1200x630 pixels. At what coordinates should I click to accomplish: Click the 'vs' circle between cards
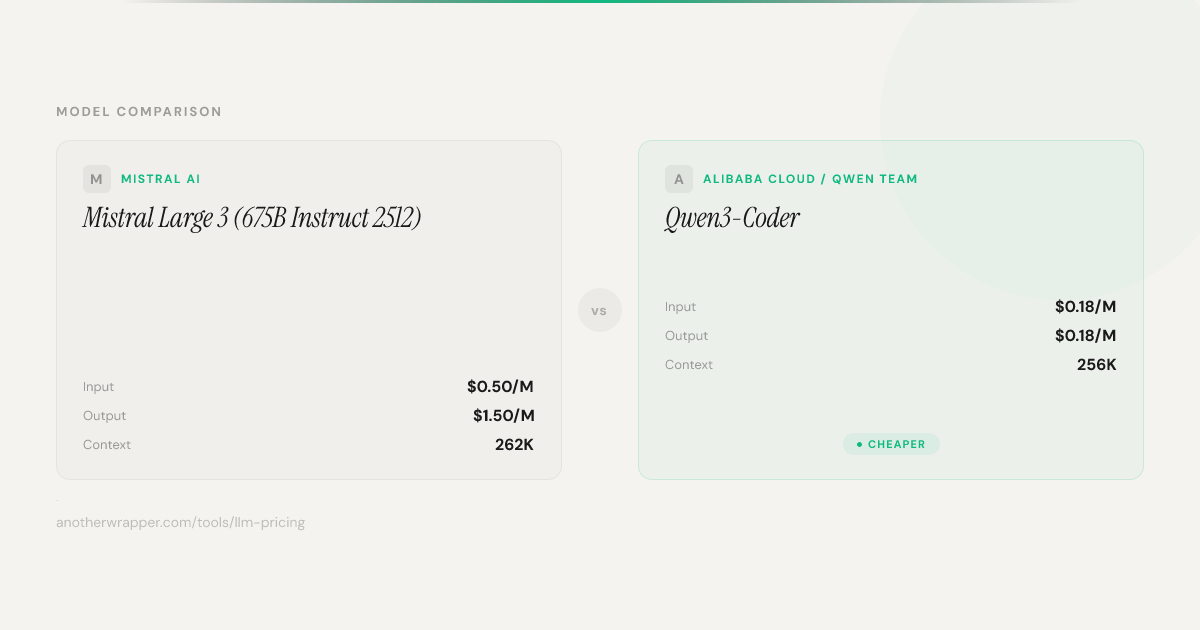pyautogui.click(x=600, y=311)
